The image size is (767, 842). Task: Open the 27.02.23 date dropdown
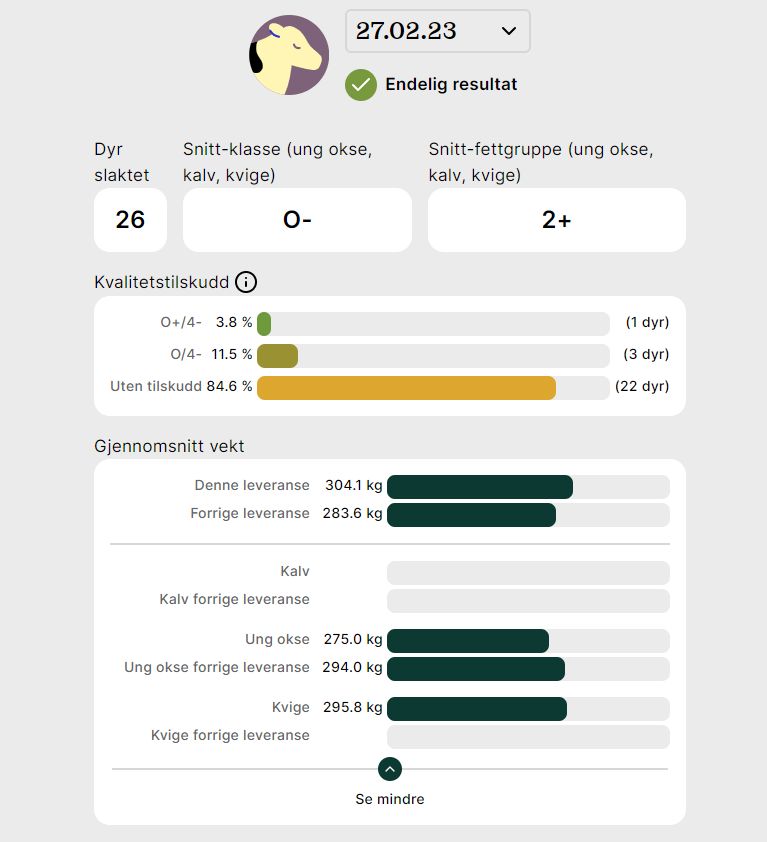(437, 31)
